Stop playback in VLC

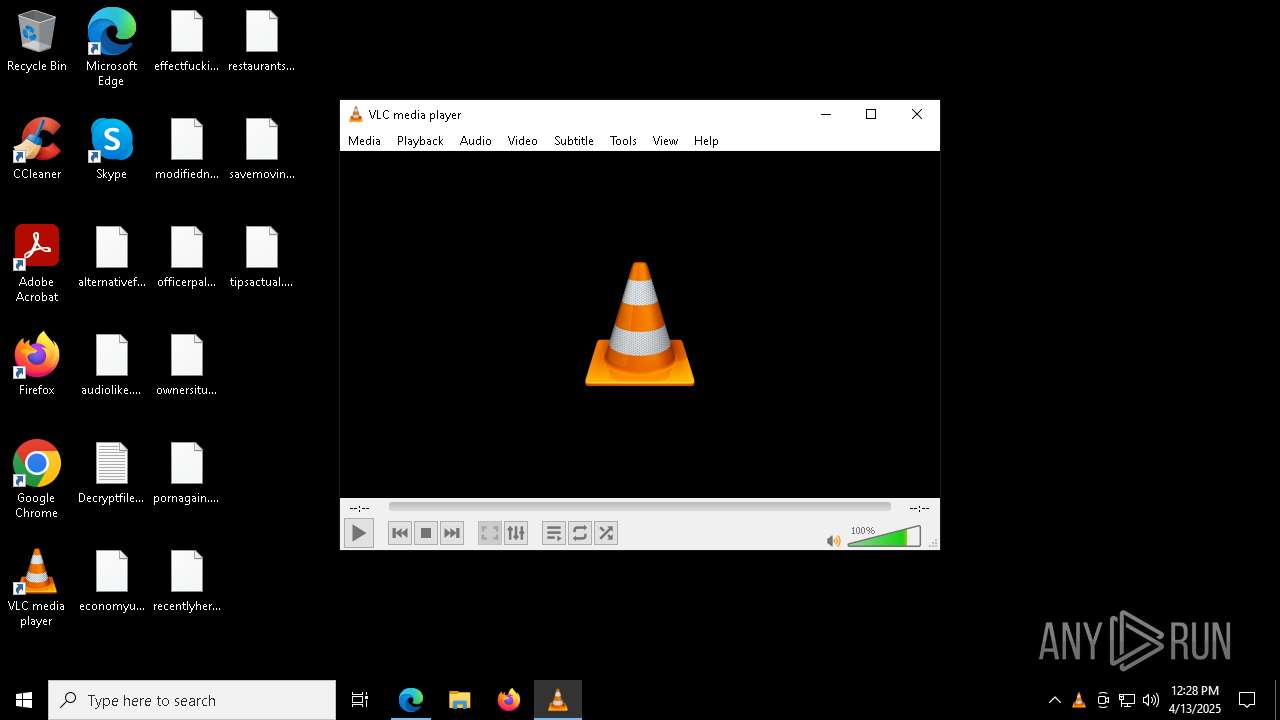point(426,533)
